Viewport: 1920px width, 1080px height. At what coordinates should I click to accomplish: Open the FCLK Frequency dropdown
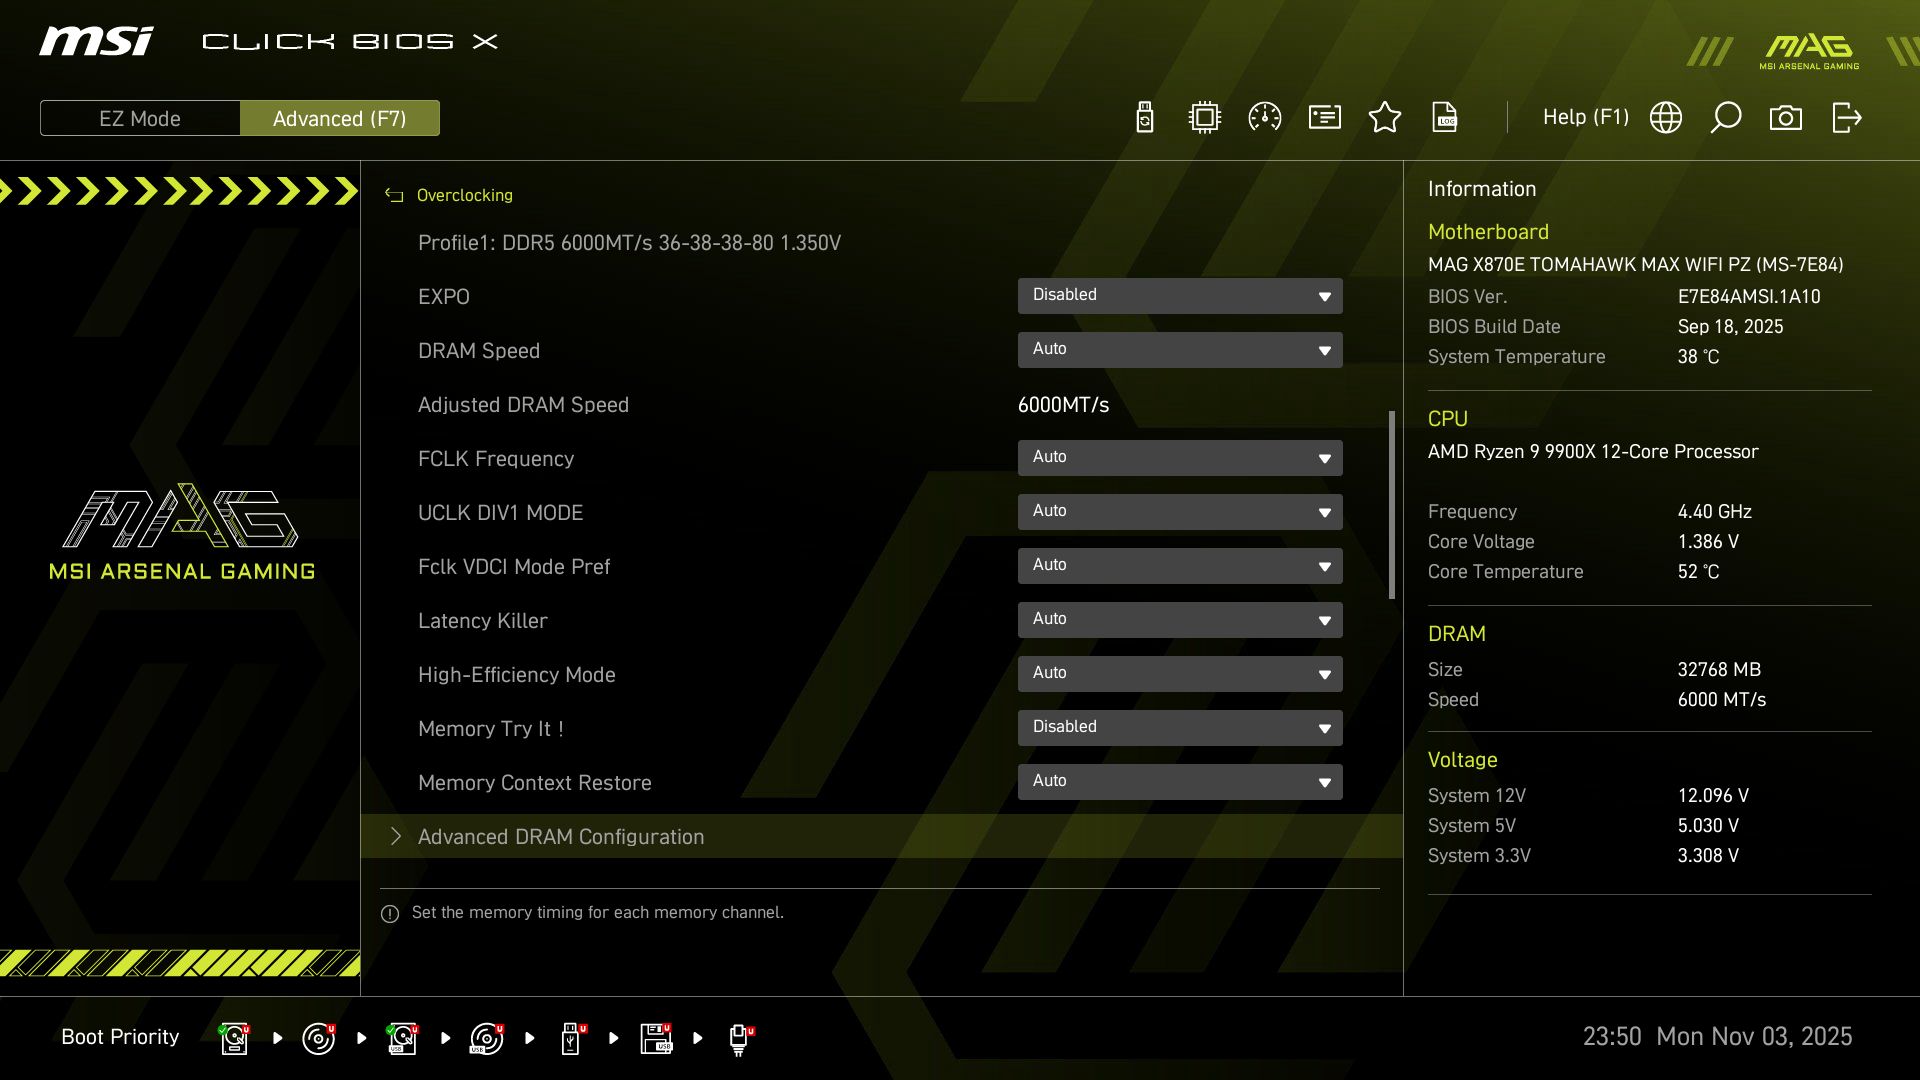pyautogui.click(x=1180, y=457)
